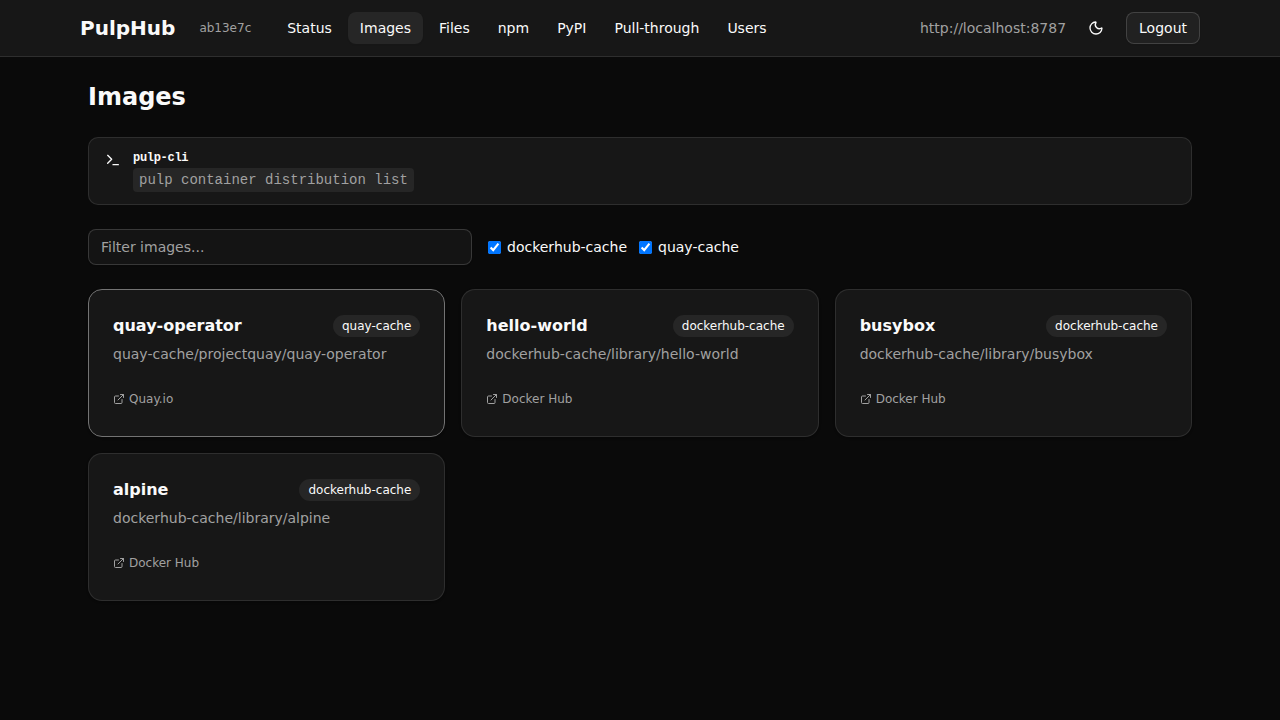Viewport: 1280px width, 720px height.
Task: Click the Filter images input field
Action: coord(280,247)
